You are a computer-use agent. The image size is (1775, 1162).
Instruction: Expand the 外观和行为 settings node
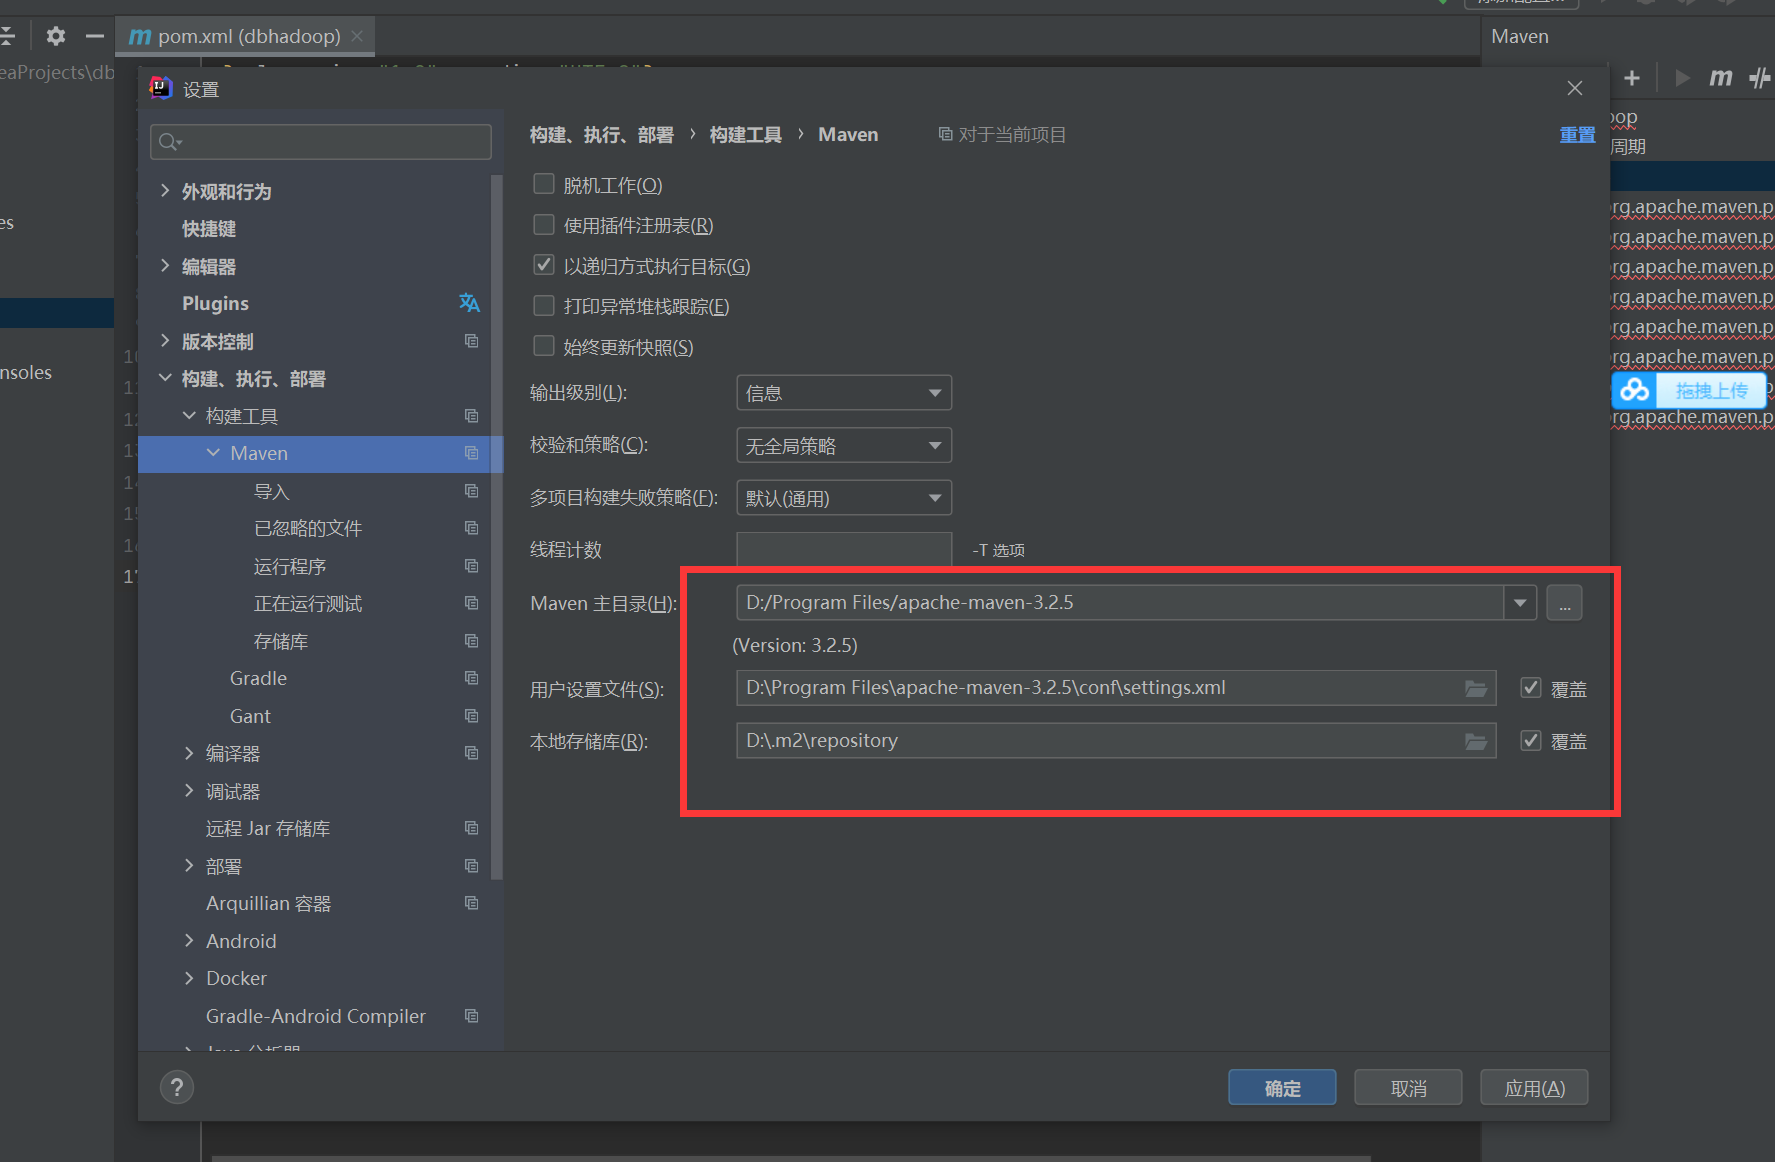pyautogui.click(x=165, y=191)
